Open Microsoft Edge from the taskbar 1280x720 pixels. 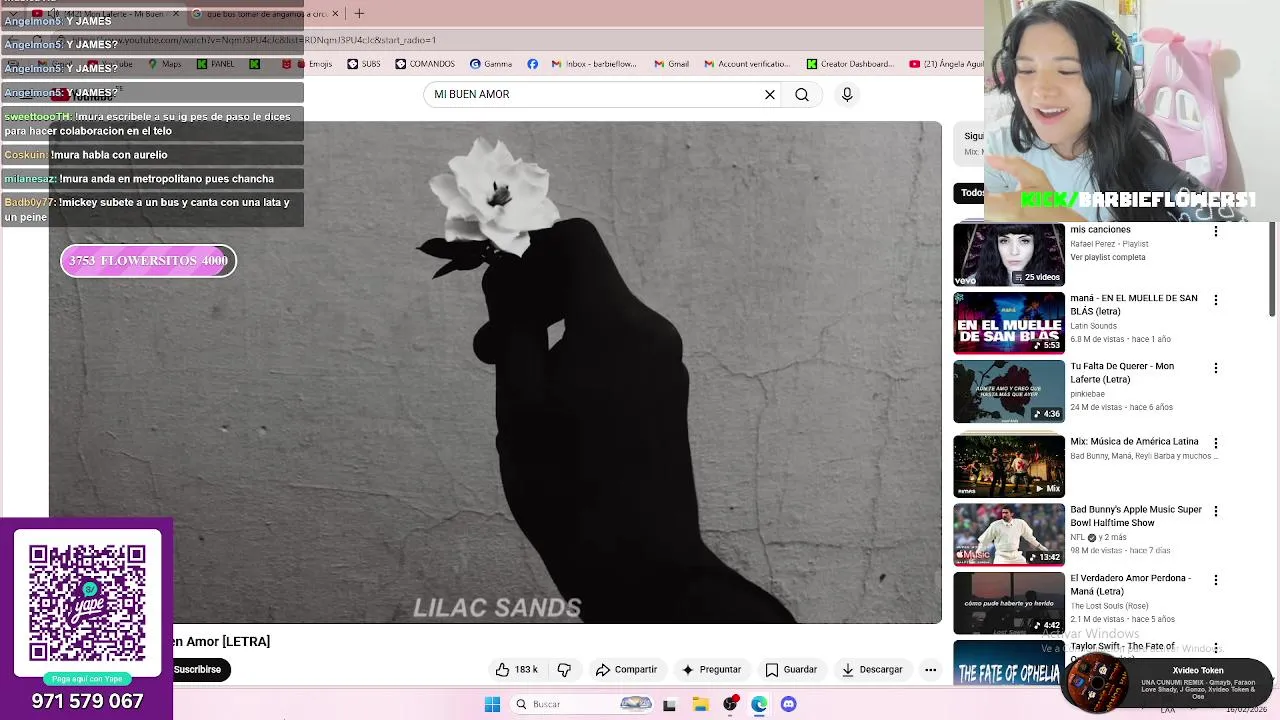[x=759, y=704]
